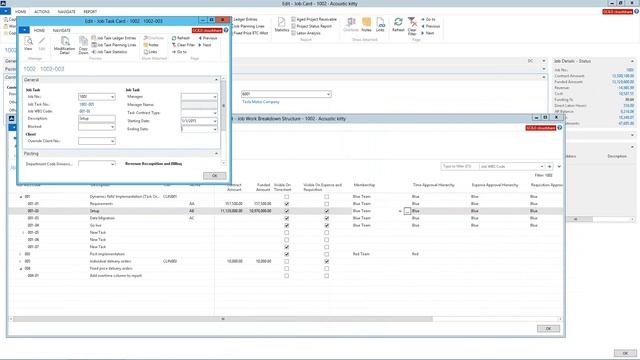This screenshot has width=640, height=360.
Task: Click Notes in Job Task Card ribbon
Action: (151, 45)
